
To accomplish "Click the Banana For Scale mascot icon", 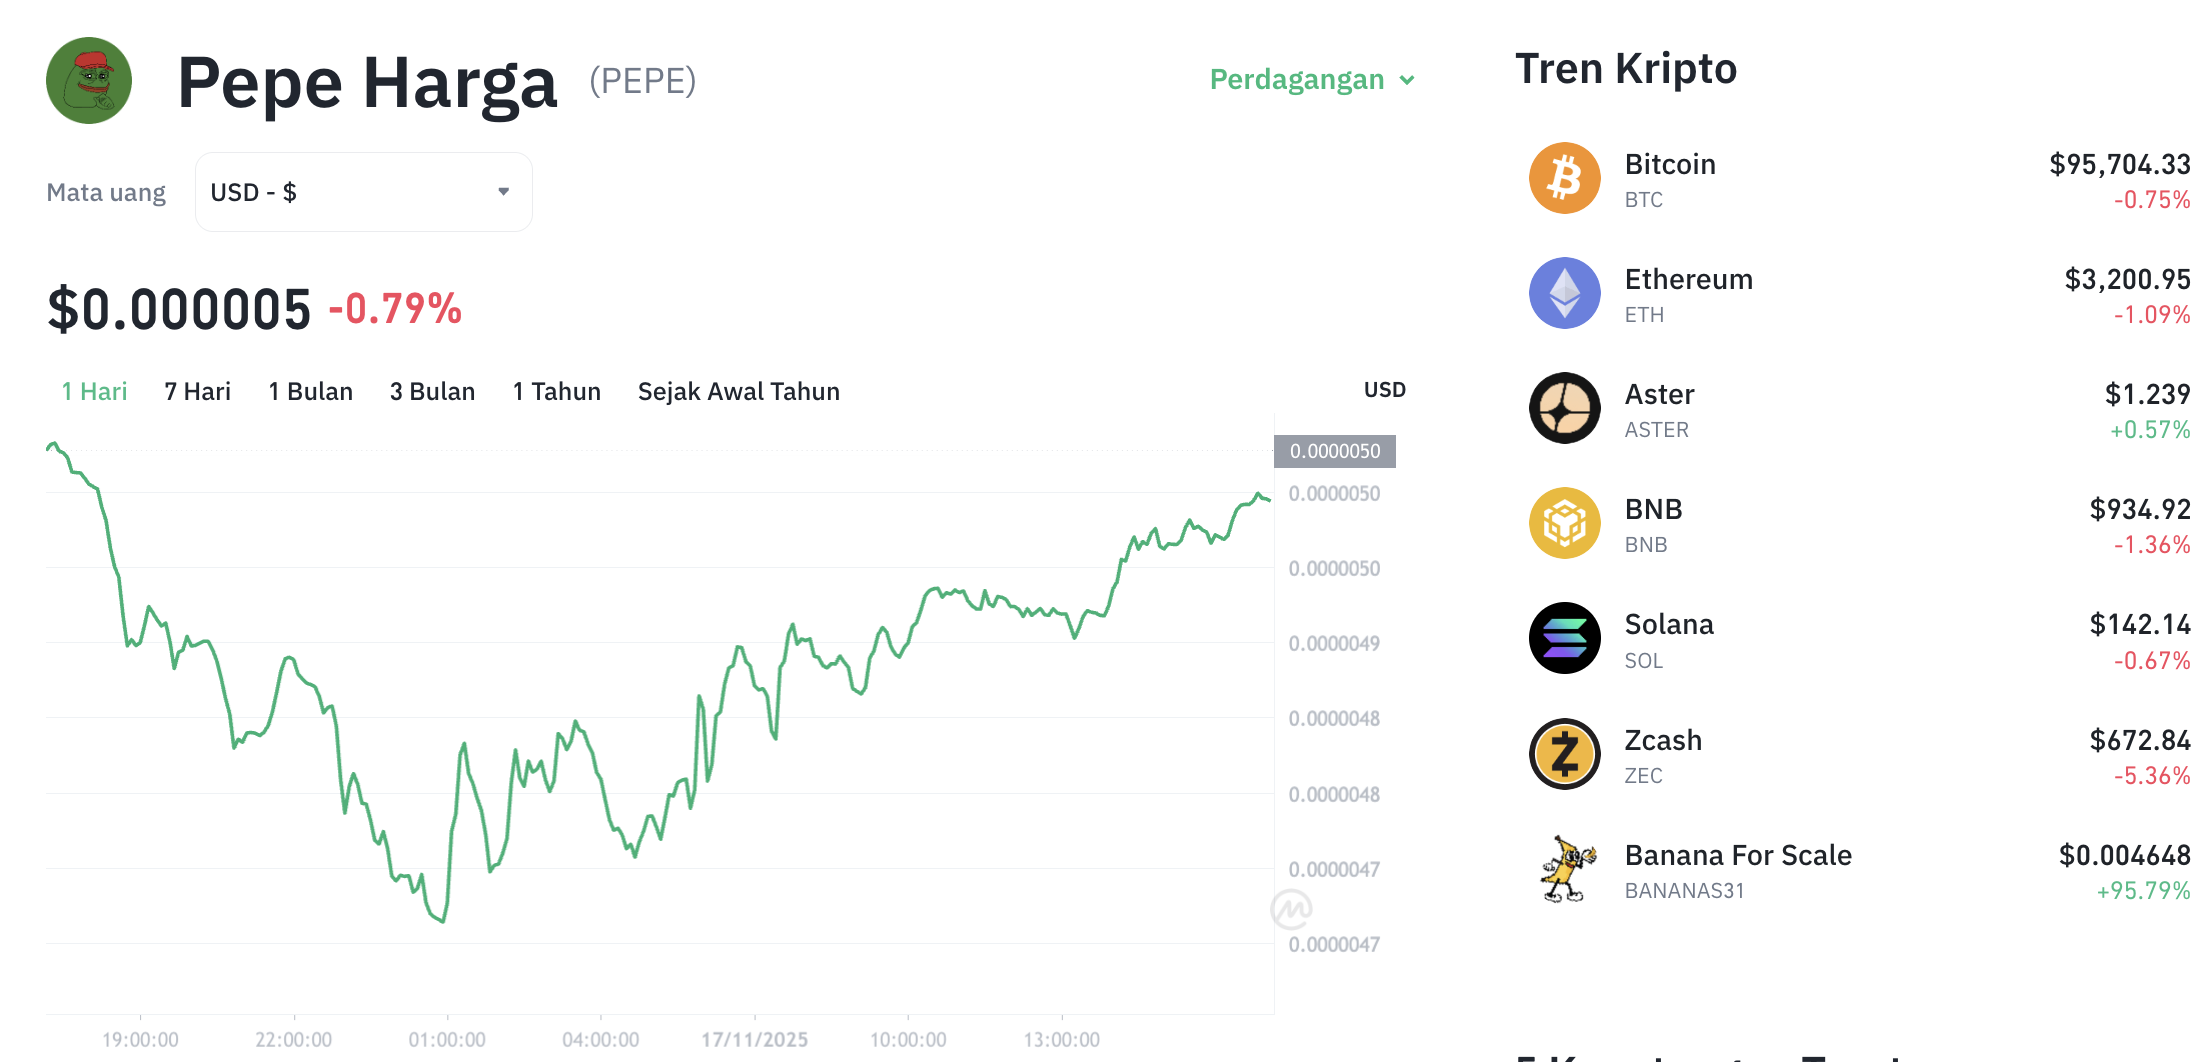I will click(1565, 869).
